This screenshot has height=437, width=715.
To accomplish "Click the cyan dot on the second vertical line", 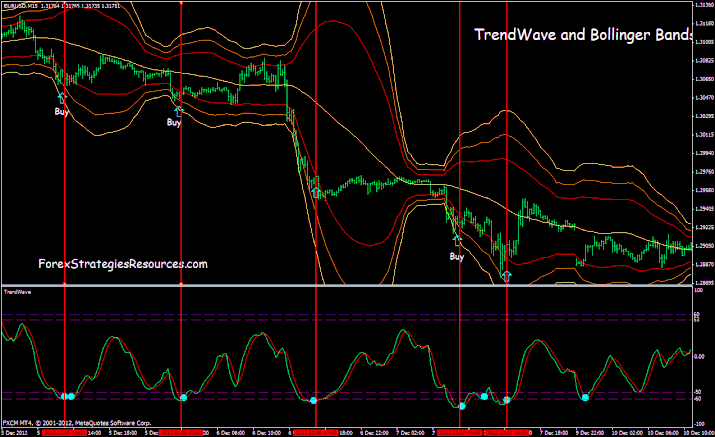I will (183, 398).
